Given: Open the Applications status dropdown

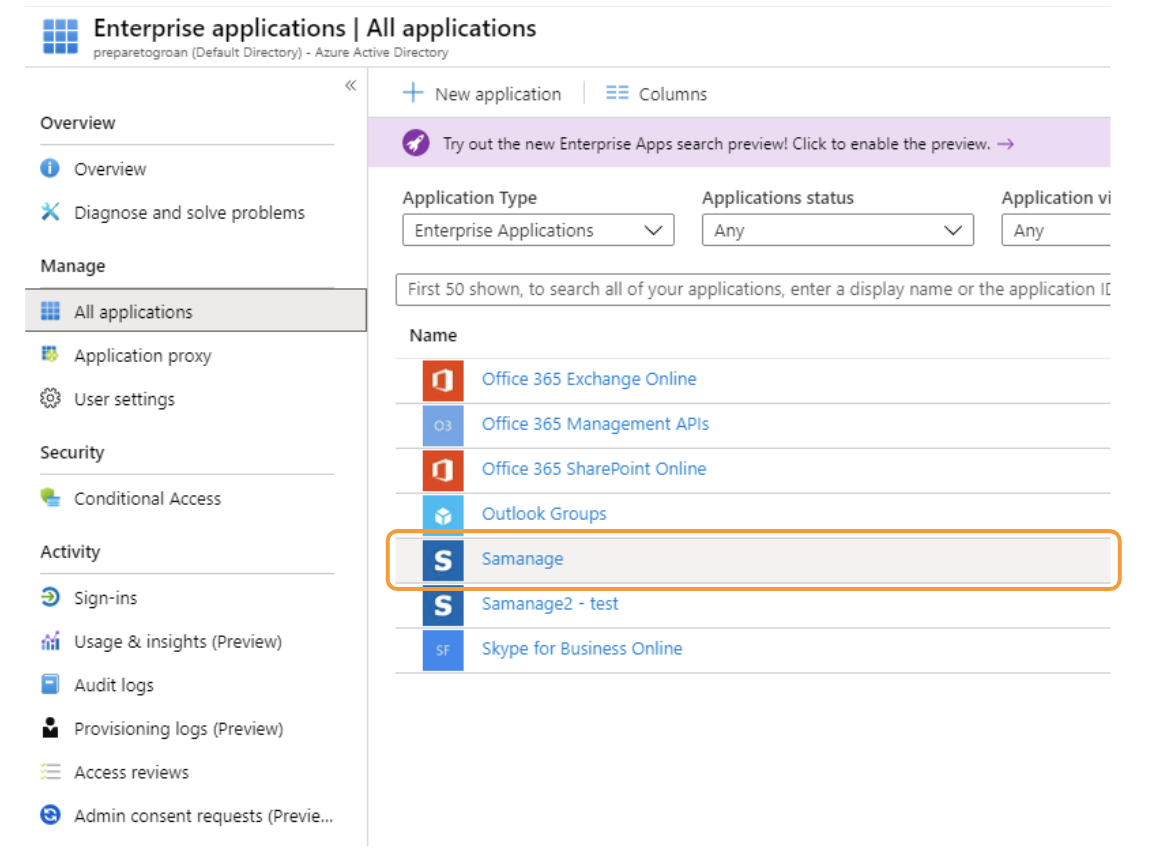Looking at the screenshot, I should click(837, 230).
